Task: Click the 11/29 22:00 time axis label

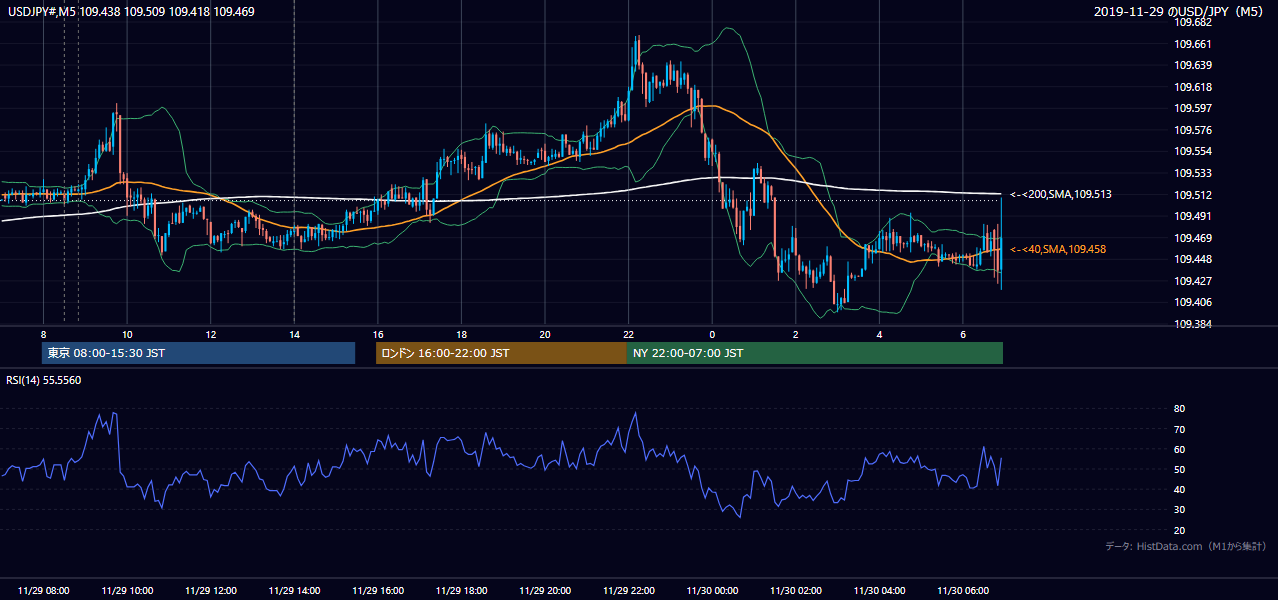Action: [628, 591]
